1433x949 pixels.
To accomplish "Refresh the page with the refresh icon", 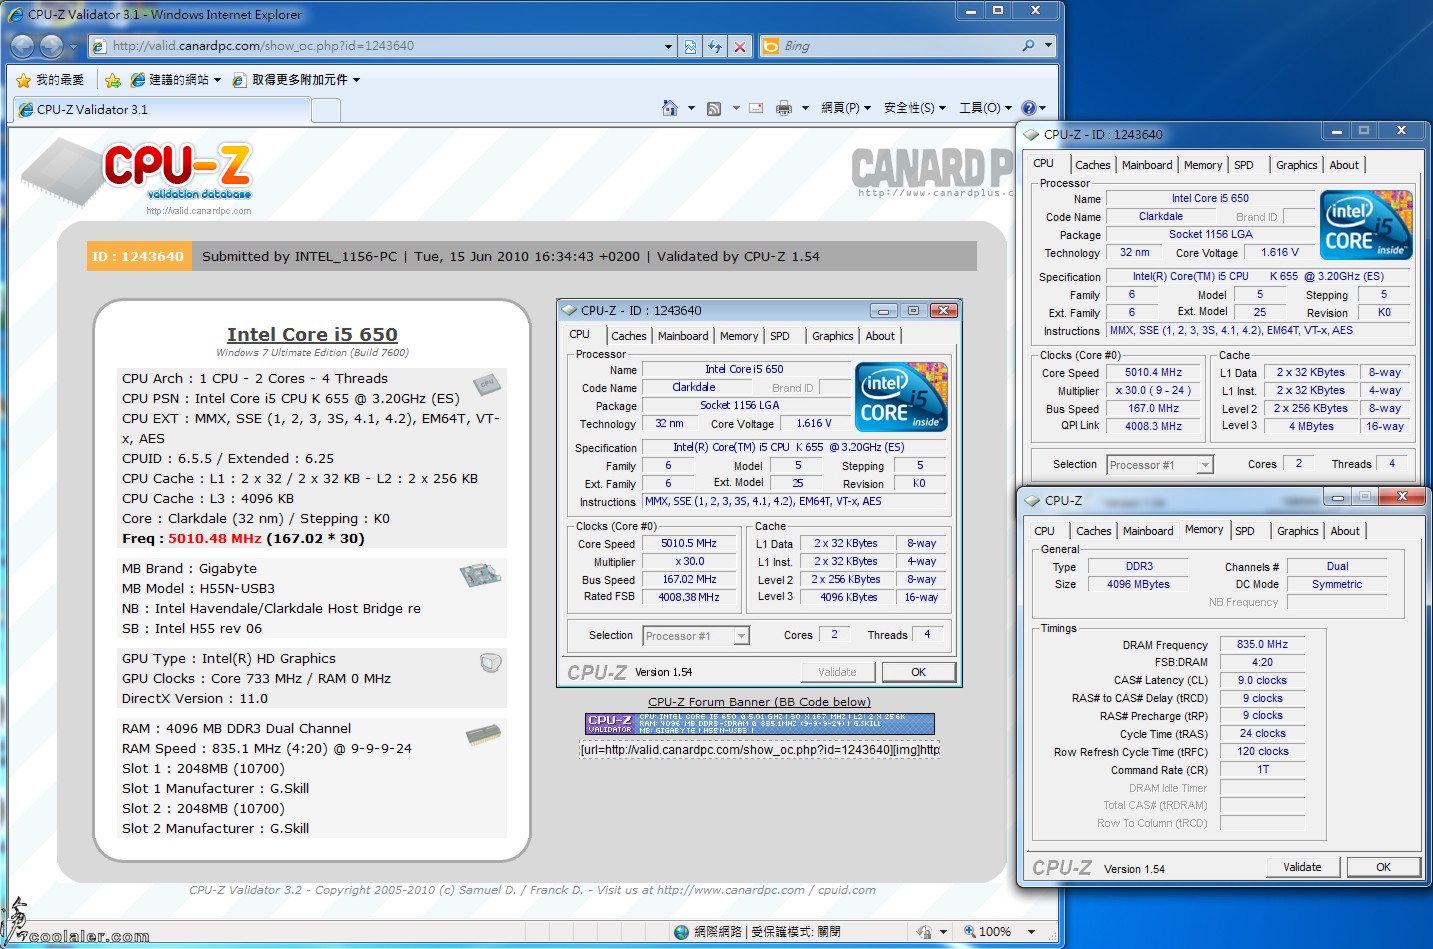I will 715,46.
